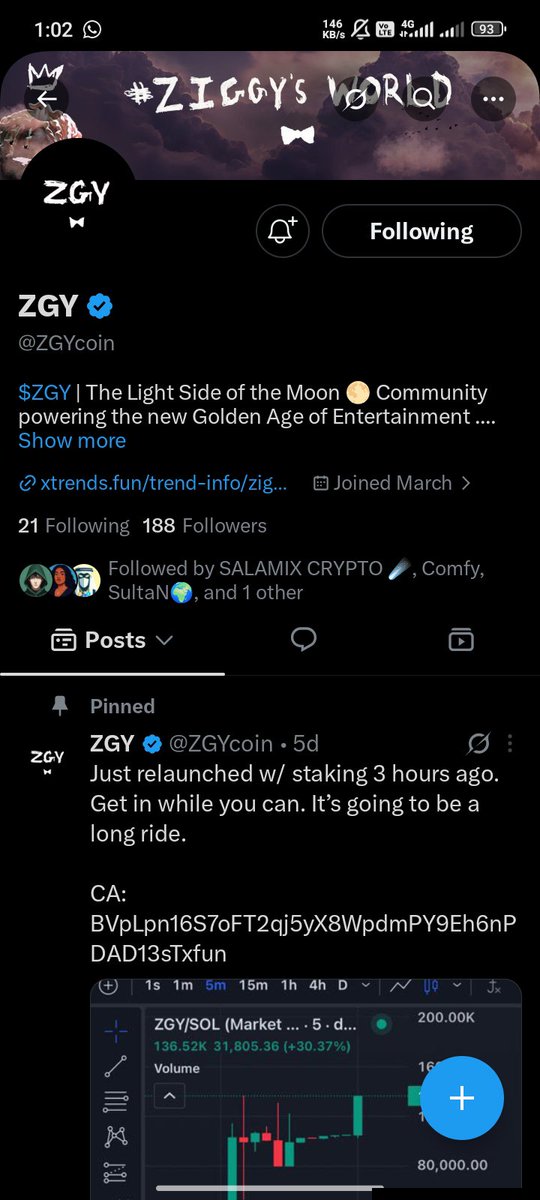Open the Posts tab dropdown

click(111, 640)
